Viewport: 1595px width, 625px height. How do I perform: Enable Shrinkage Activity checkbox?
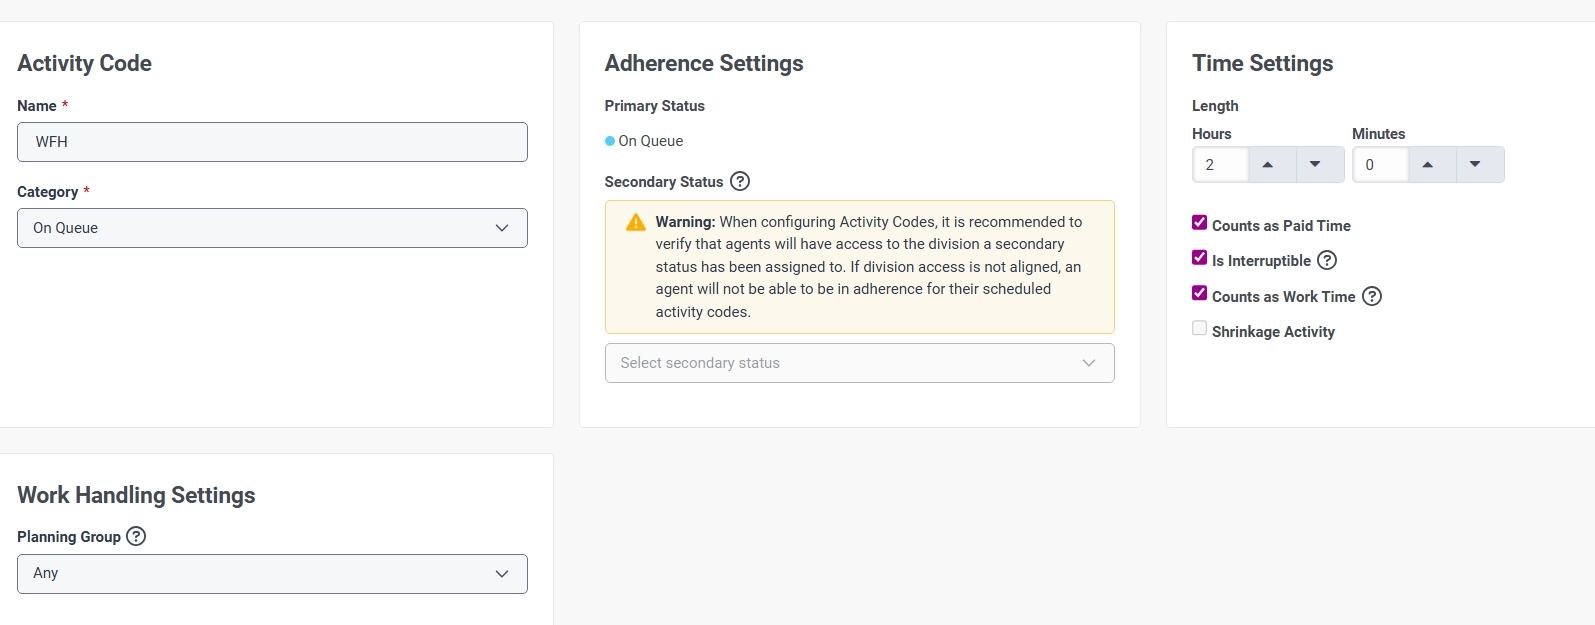[1200, 328]
